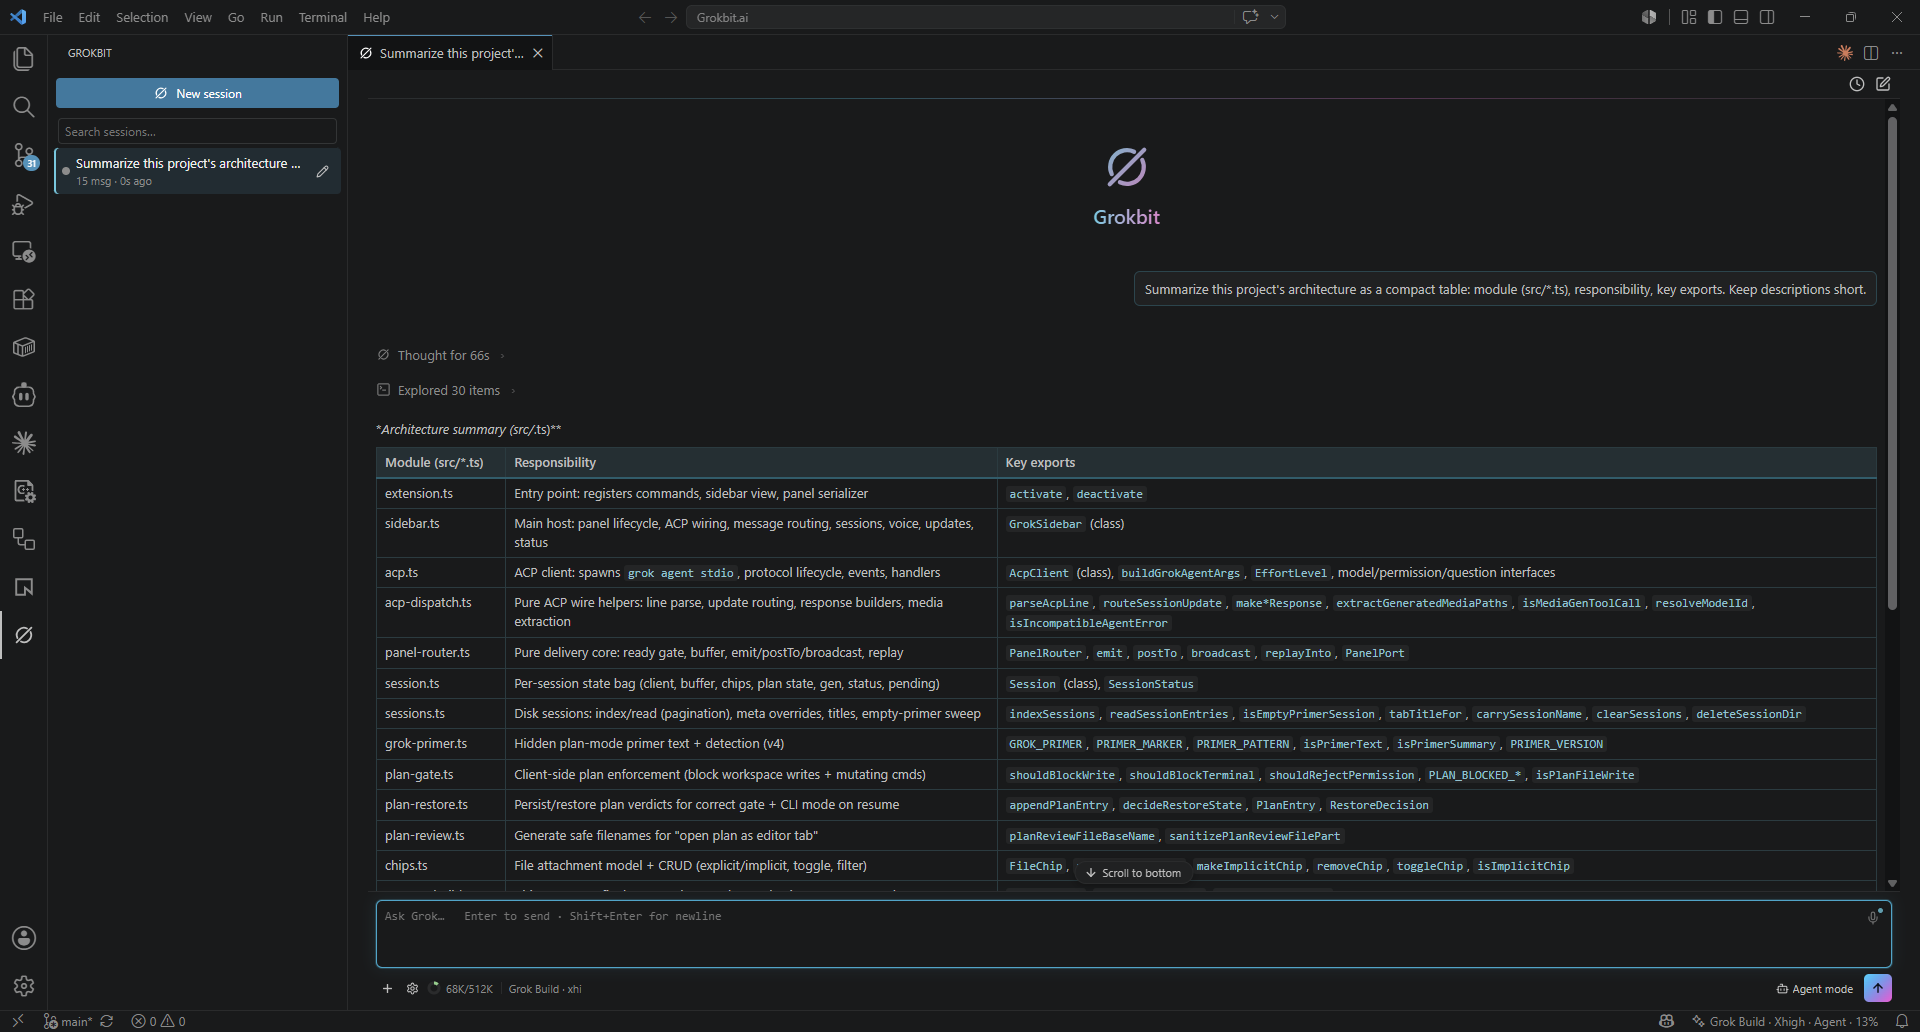Open the Explorer view in activity bar
This screenshot has width=1920, height=1032.
(24, 59)
